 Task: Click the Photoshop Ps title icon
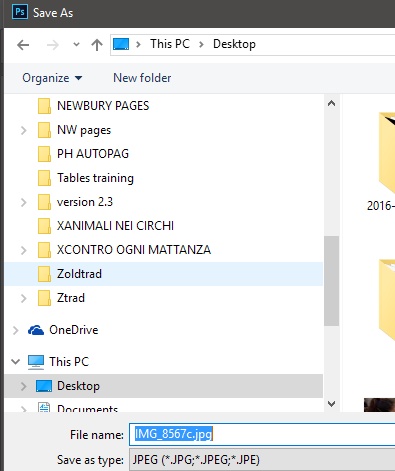tap(20, 12)
